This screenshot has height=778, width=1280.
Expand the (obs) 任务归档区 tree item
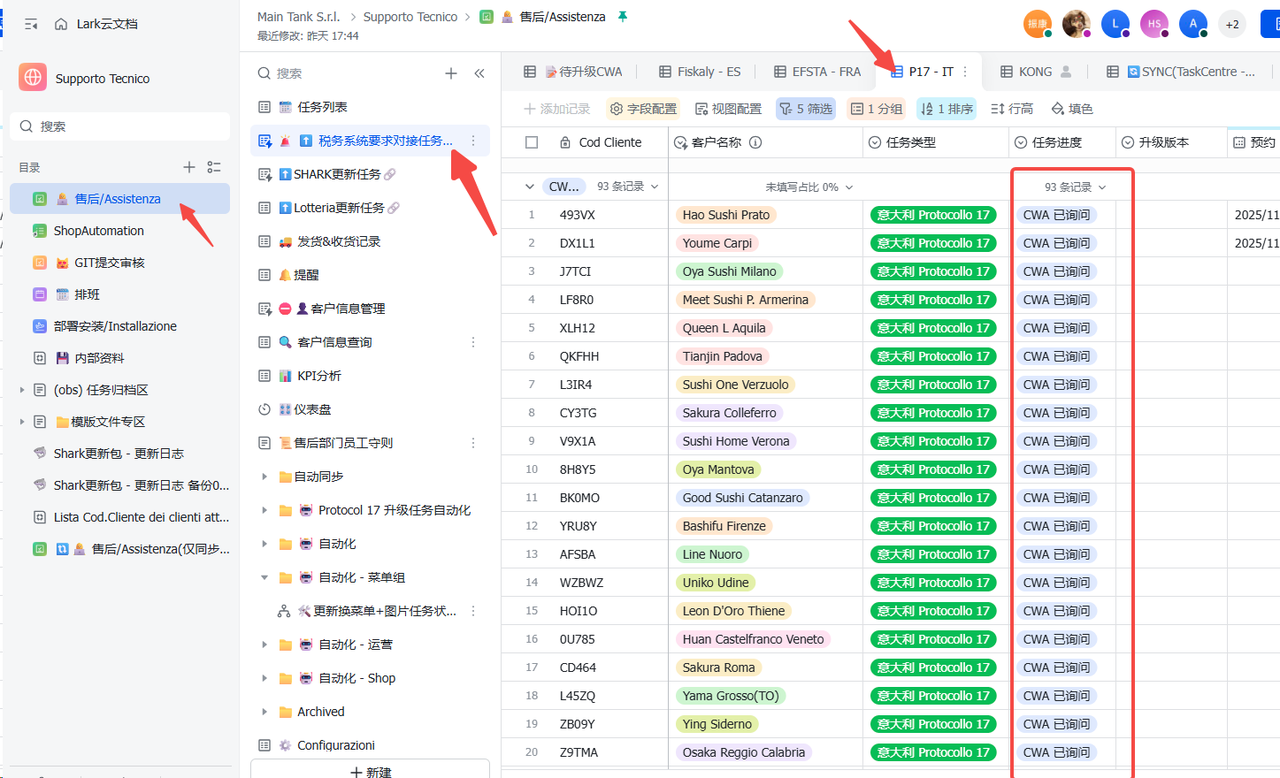coord(22,390)
